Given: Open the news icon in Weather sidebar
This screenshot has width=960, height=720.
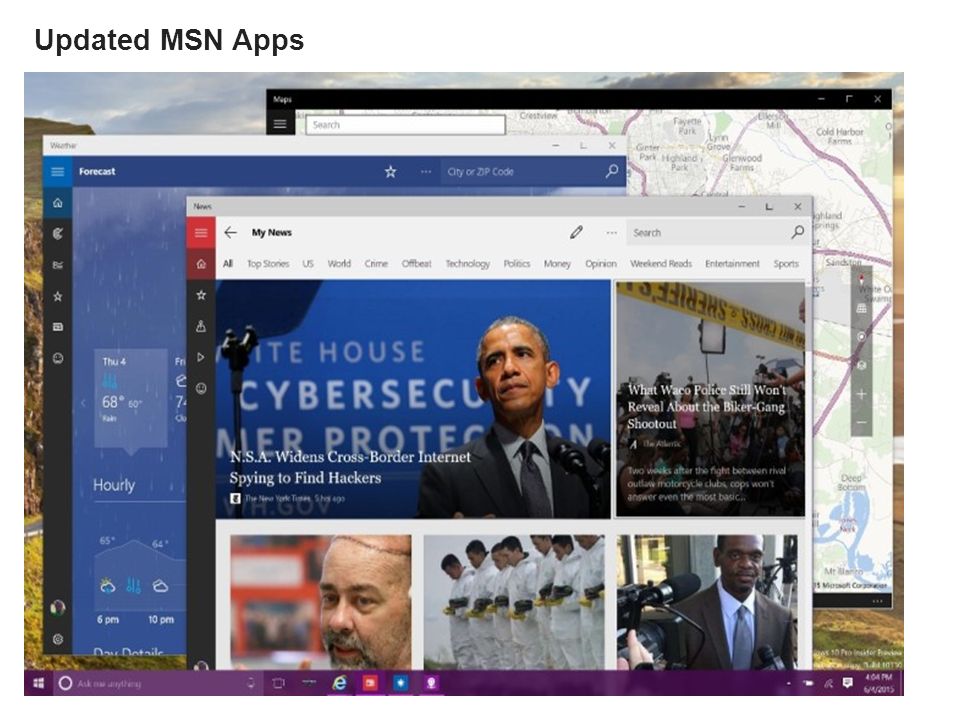Looking at the screenshot, I should 58,327.
